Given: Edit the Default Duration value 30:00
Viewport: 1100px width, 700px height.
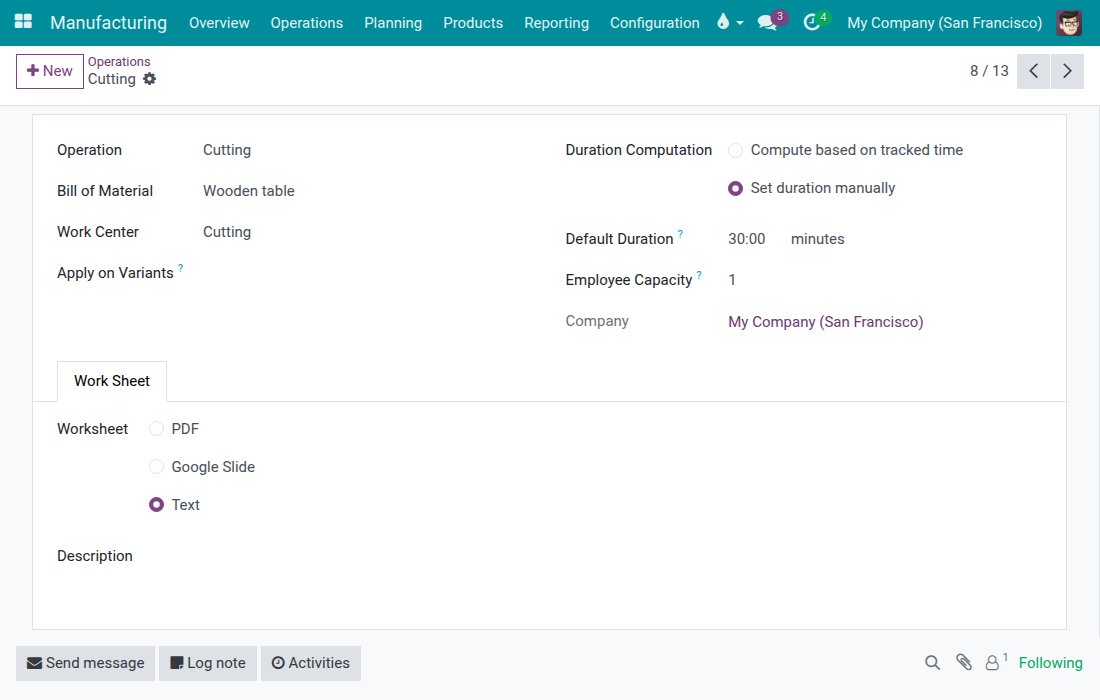Looking at the screenshot, I should [x=746, y=239].
